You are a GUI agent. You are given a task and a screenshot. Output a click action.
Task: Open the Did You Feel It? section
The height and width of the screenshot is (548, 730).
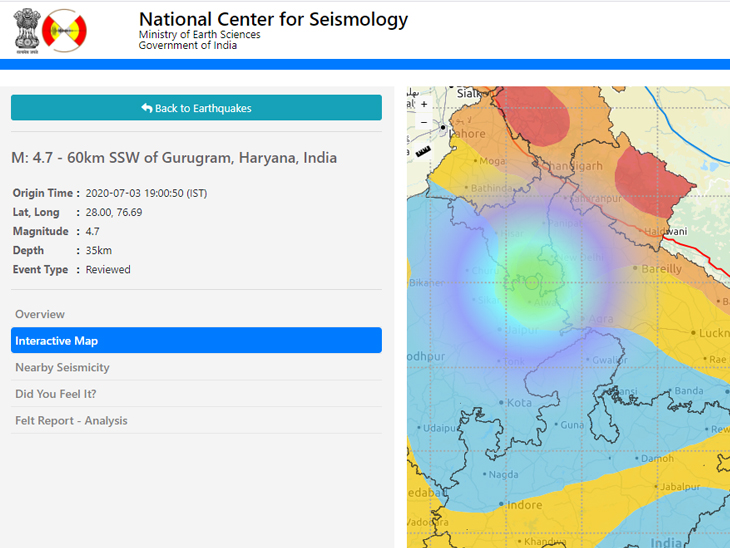[x=55, y=394]
